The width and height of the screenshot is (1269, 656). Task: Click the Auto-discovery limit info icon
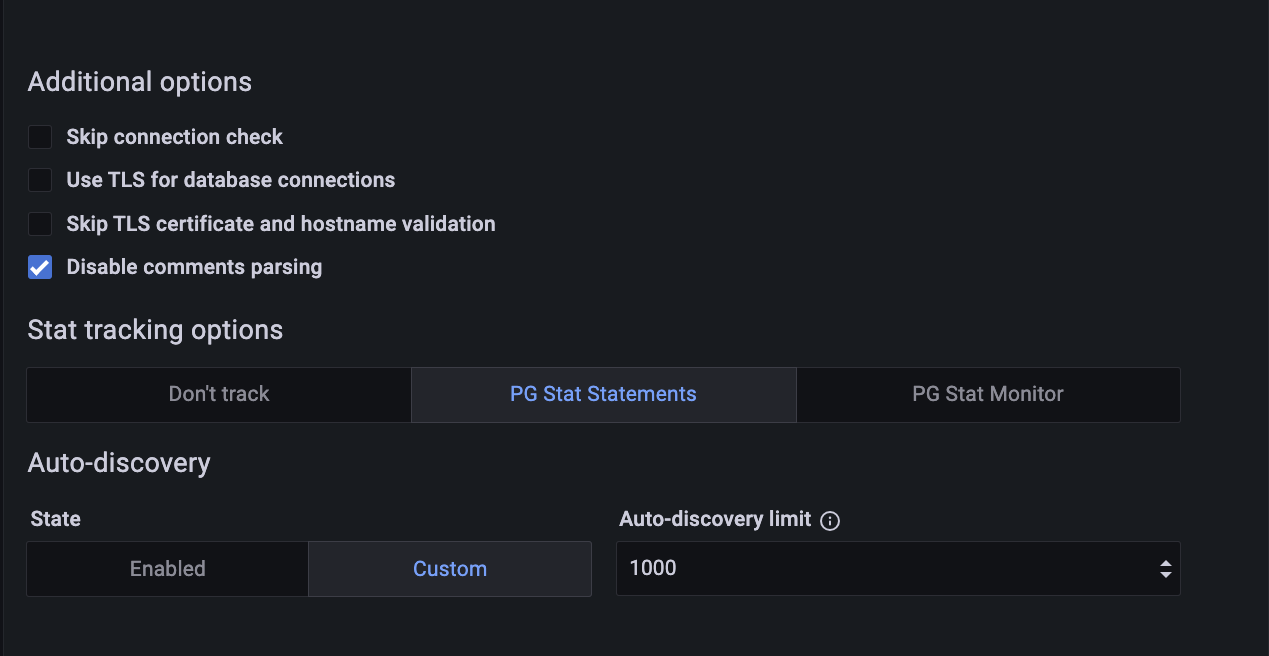coord(830,520)
